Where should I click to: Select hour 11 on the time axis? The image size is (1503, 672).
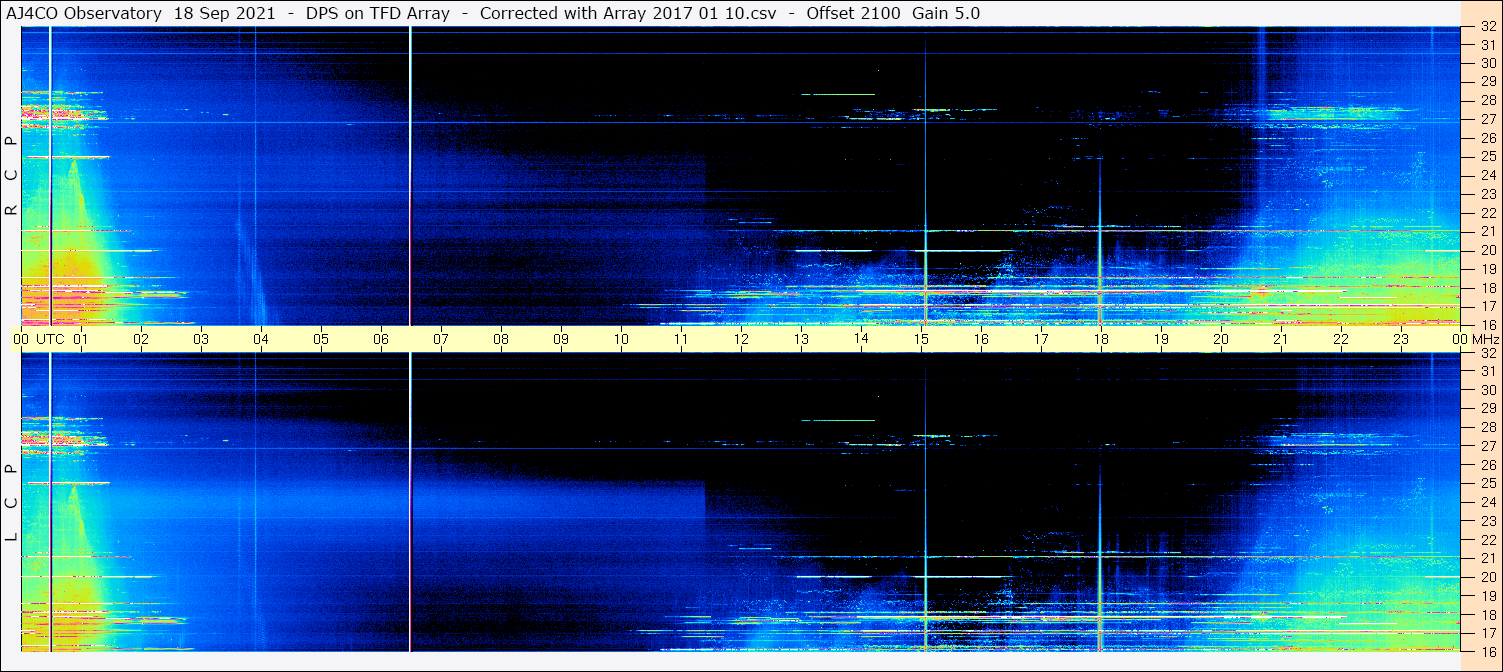(x=681, y=339)
